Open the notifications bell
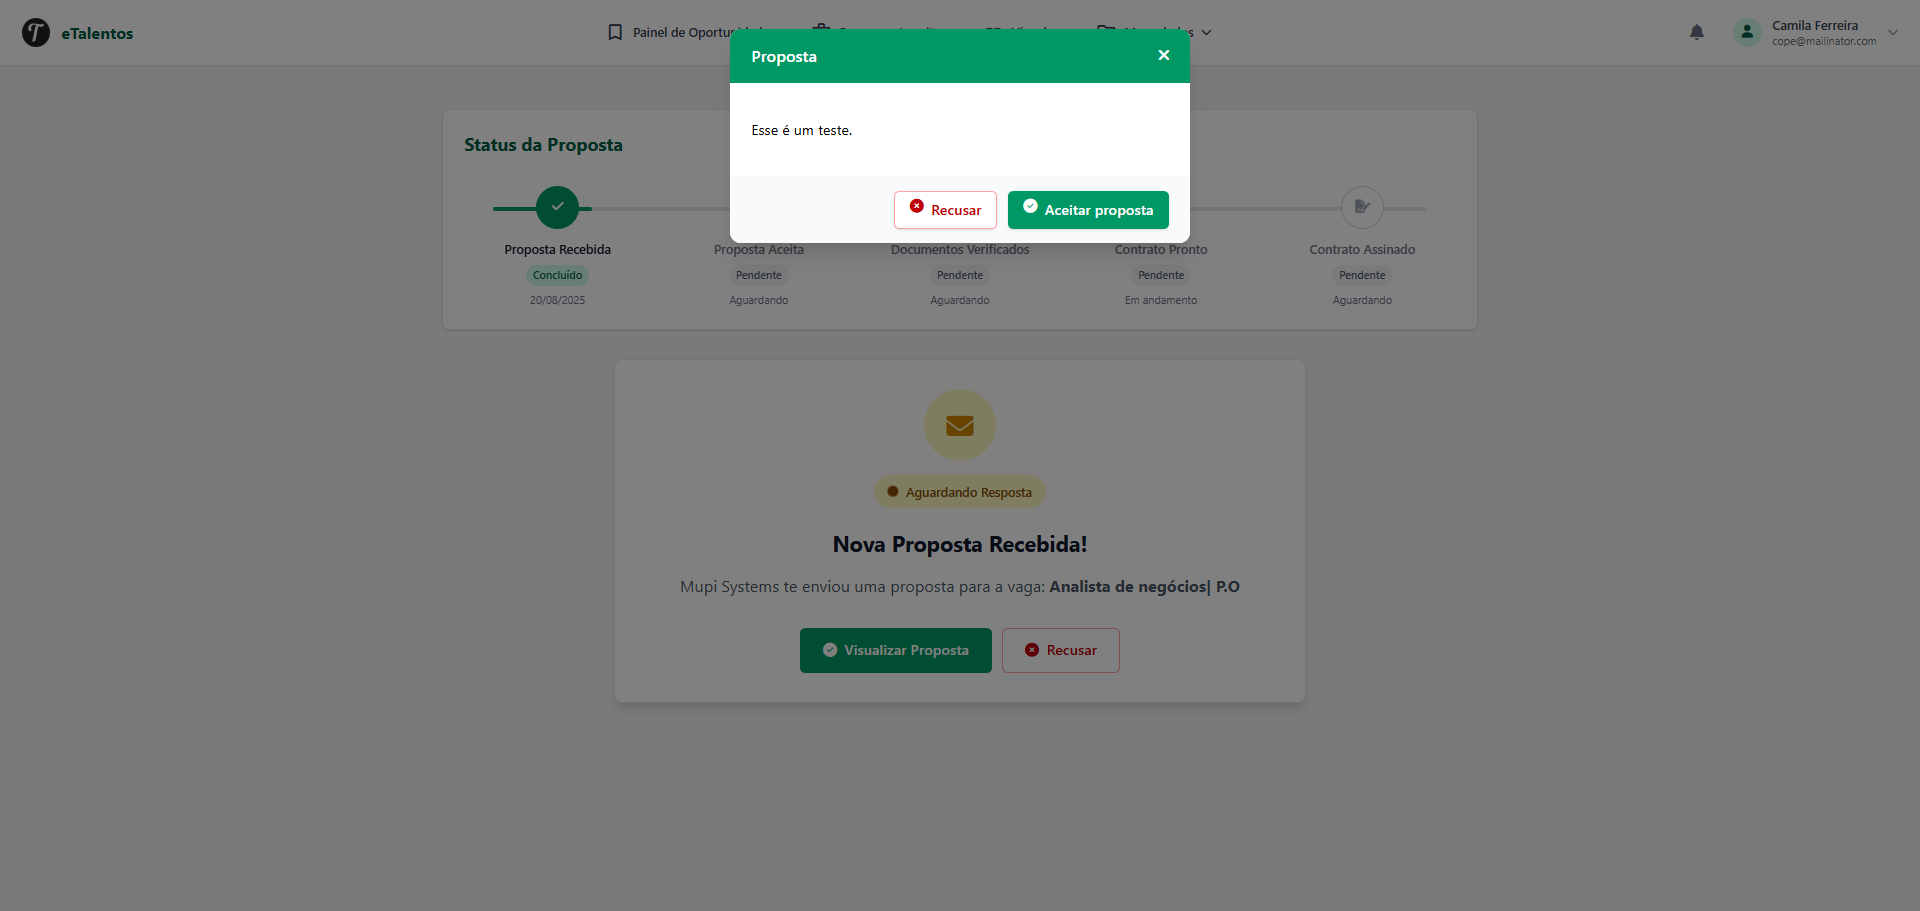 pyautogui.click(x=1697, y=33)
